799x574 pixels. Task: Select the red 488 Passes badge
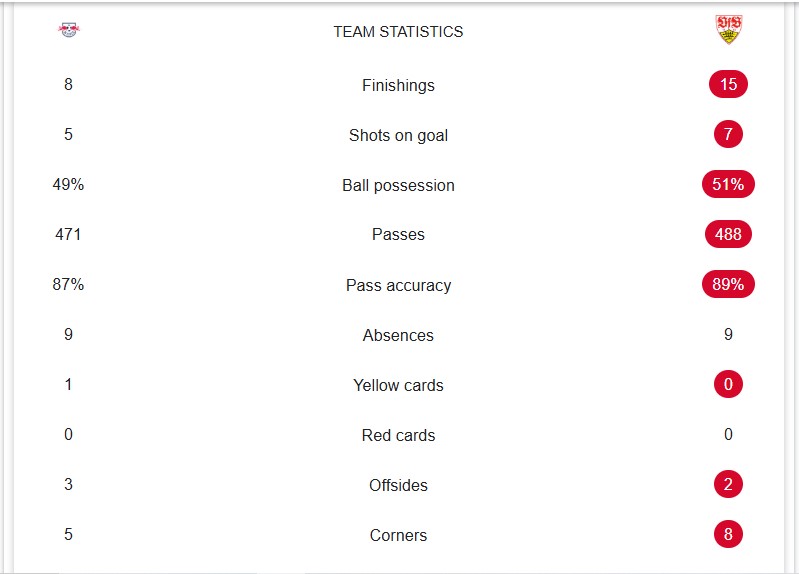click(x=728, y=234)
